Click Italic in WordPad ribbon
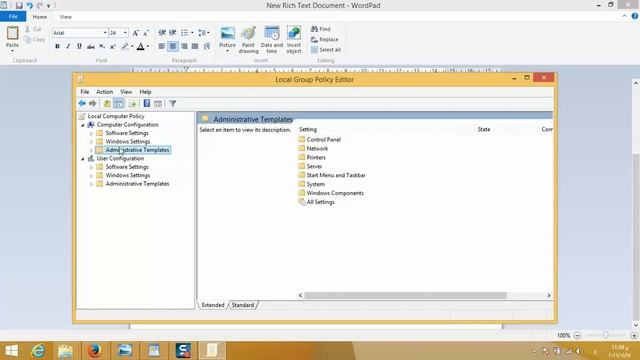Screen dimensions: 640x360 (x=68, y=47)
